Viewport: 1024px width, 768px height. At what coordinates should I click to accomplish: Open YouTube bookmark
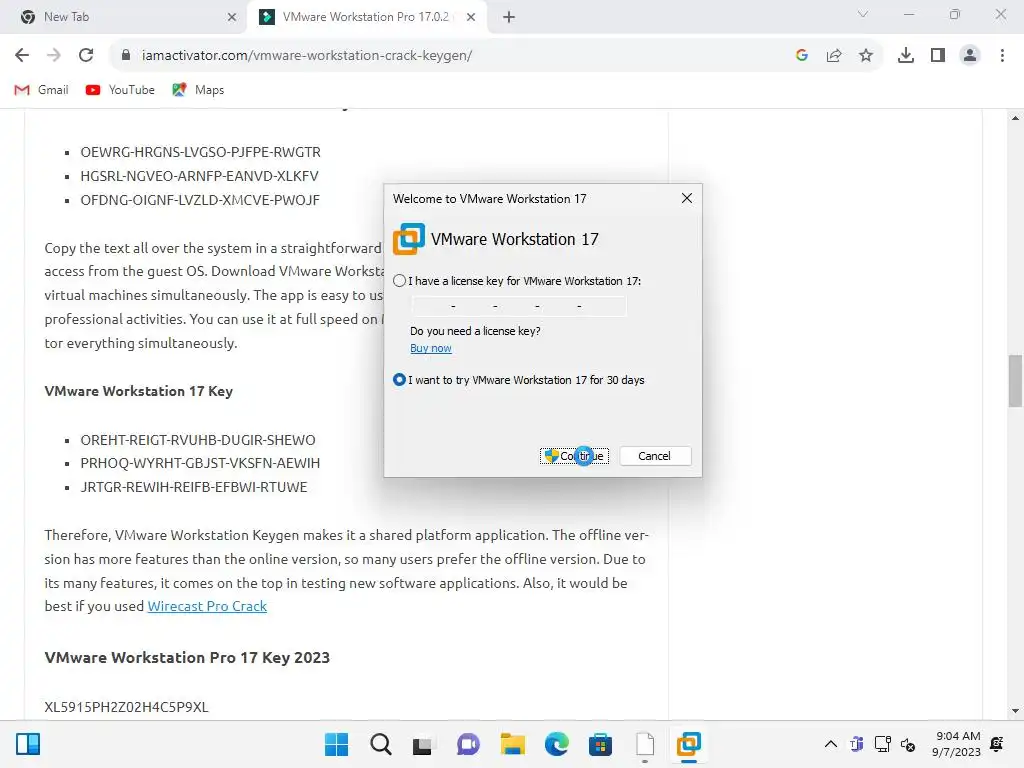pos(120,90)
